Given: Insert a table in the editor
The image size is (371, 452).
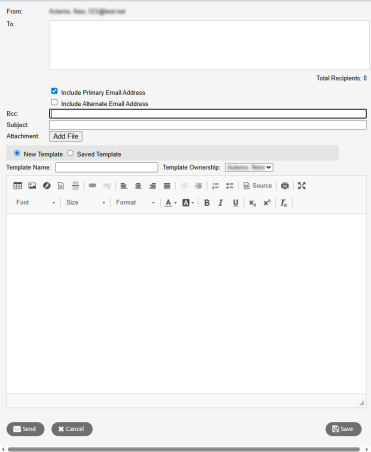Looking at the screenshot, I should pos(18,186).
